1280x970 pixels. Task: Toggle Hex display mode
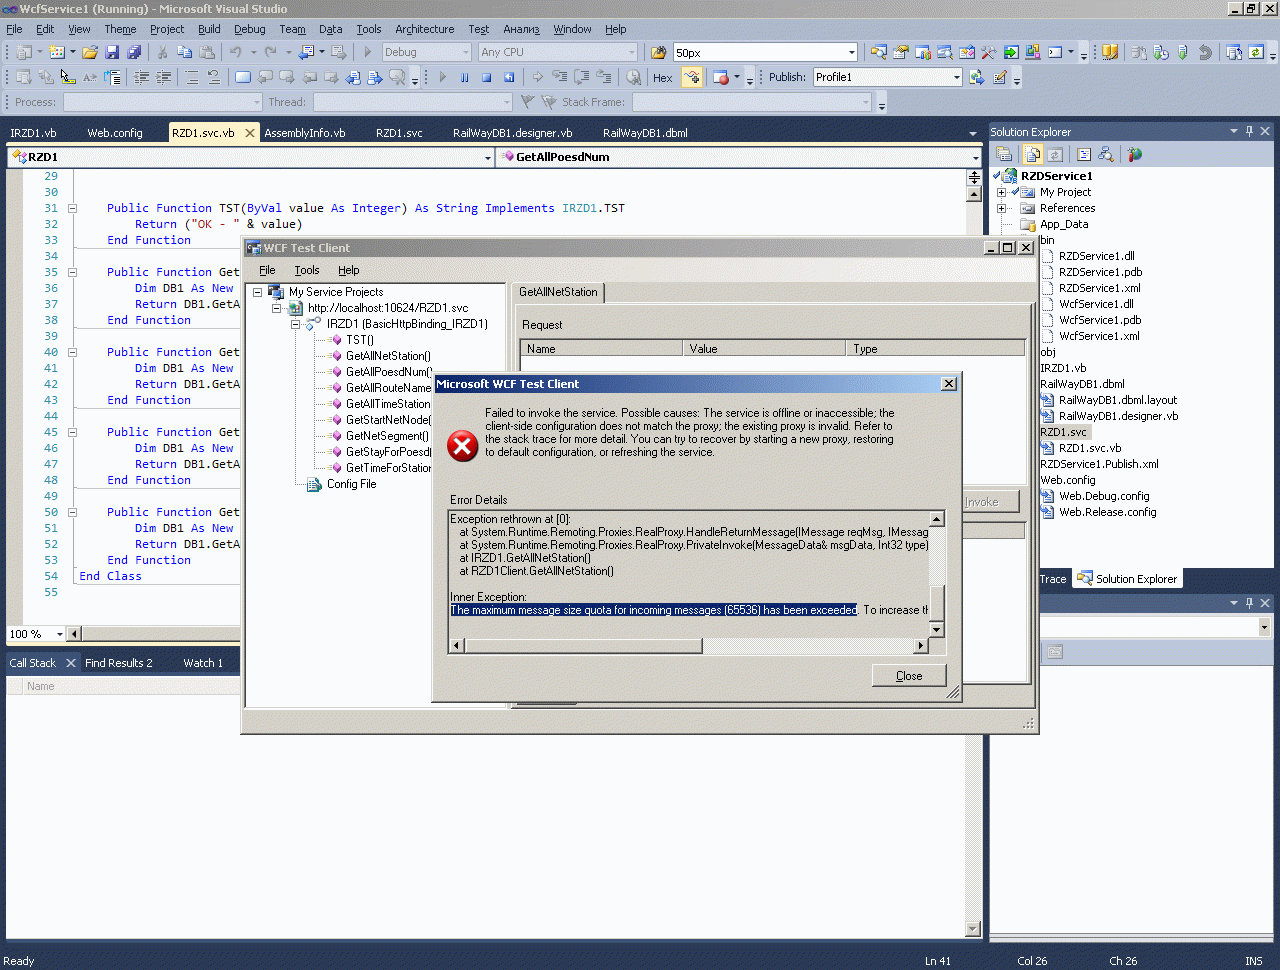tap(662, 77)
